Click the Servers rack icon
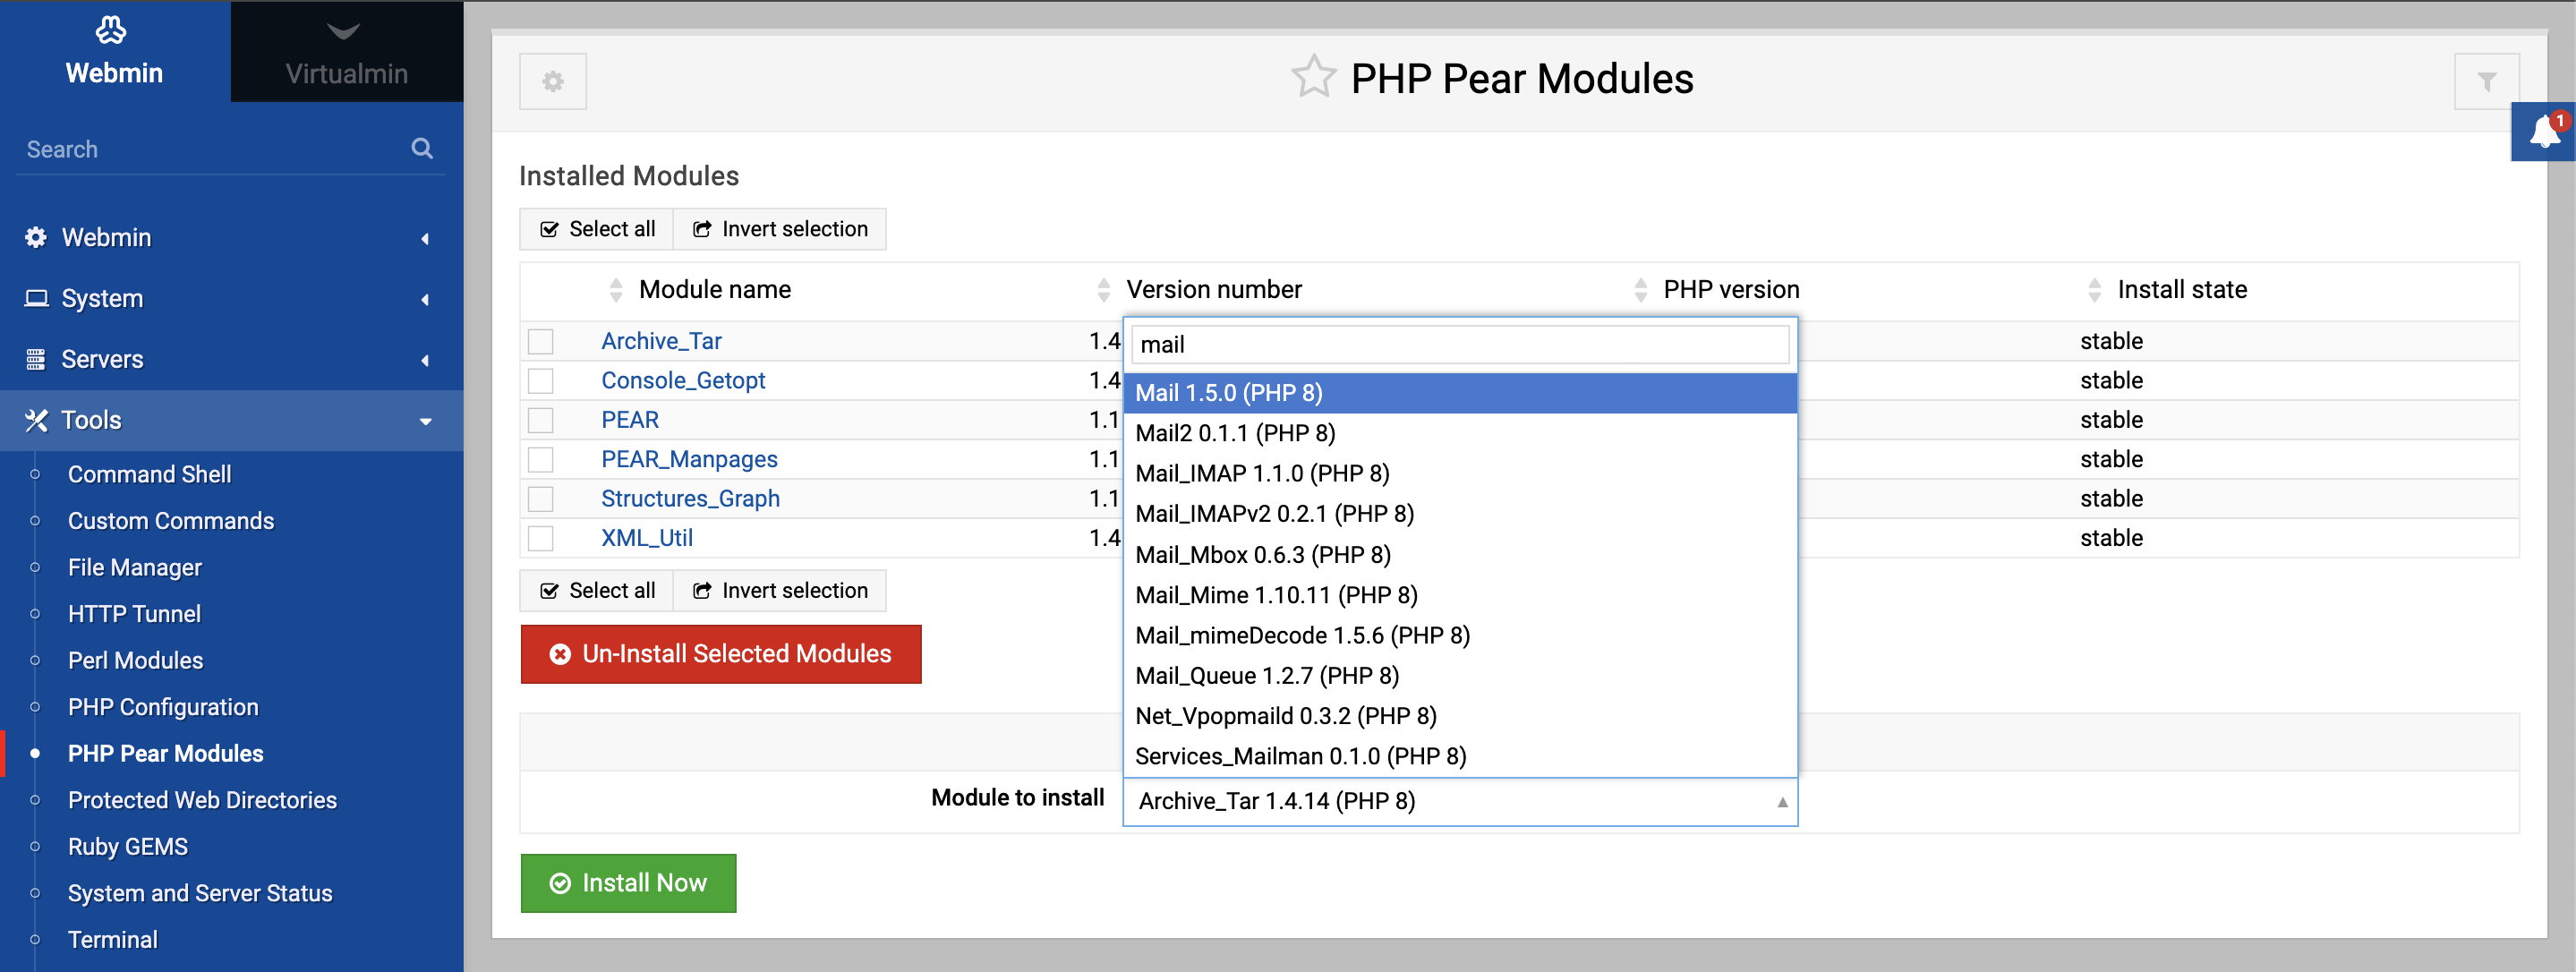Viewport: 2576px width, 972px height. point(36,359)
